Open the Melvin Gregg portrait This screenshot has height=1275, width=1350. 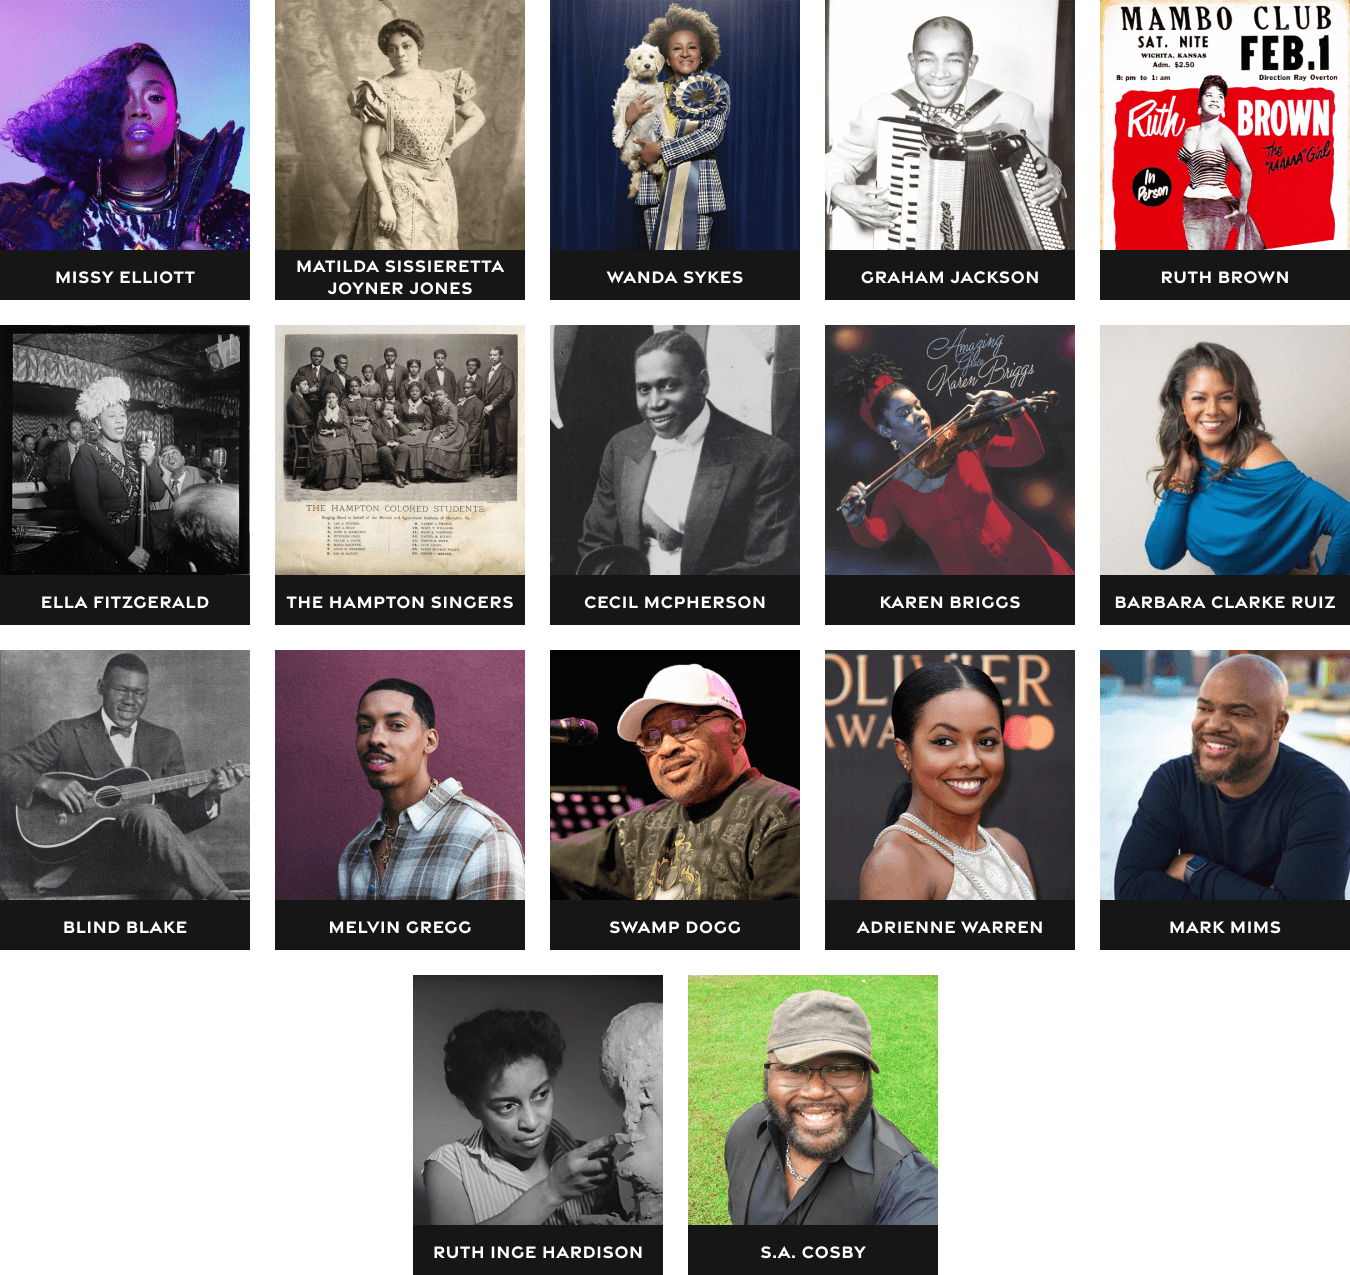click(x=400, y=775)
